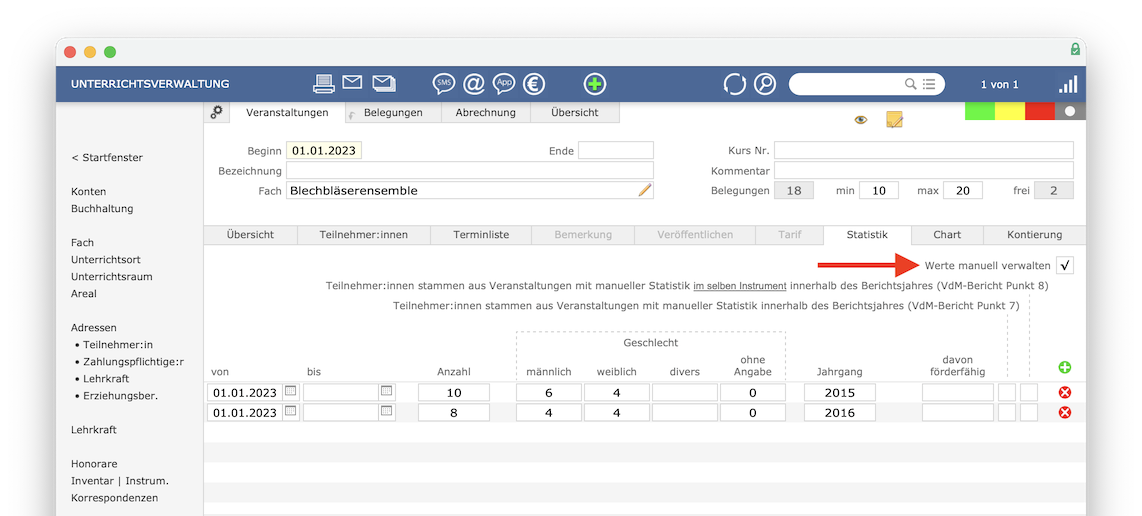1142x516 pixels.
Task: Go back to < Startfenster
Action: [x=107, y=157]
